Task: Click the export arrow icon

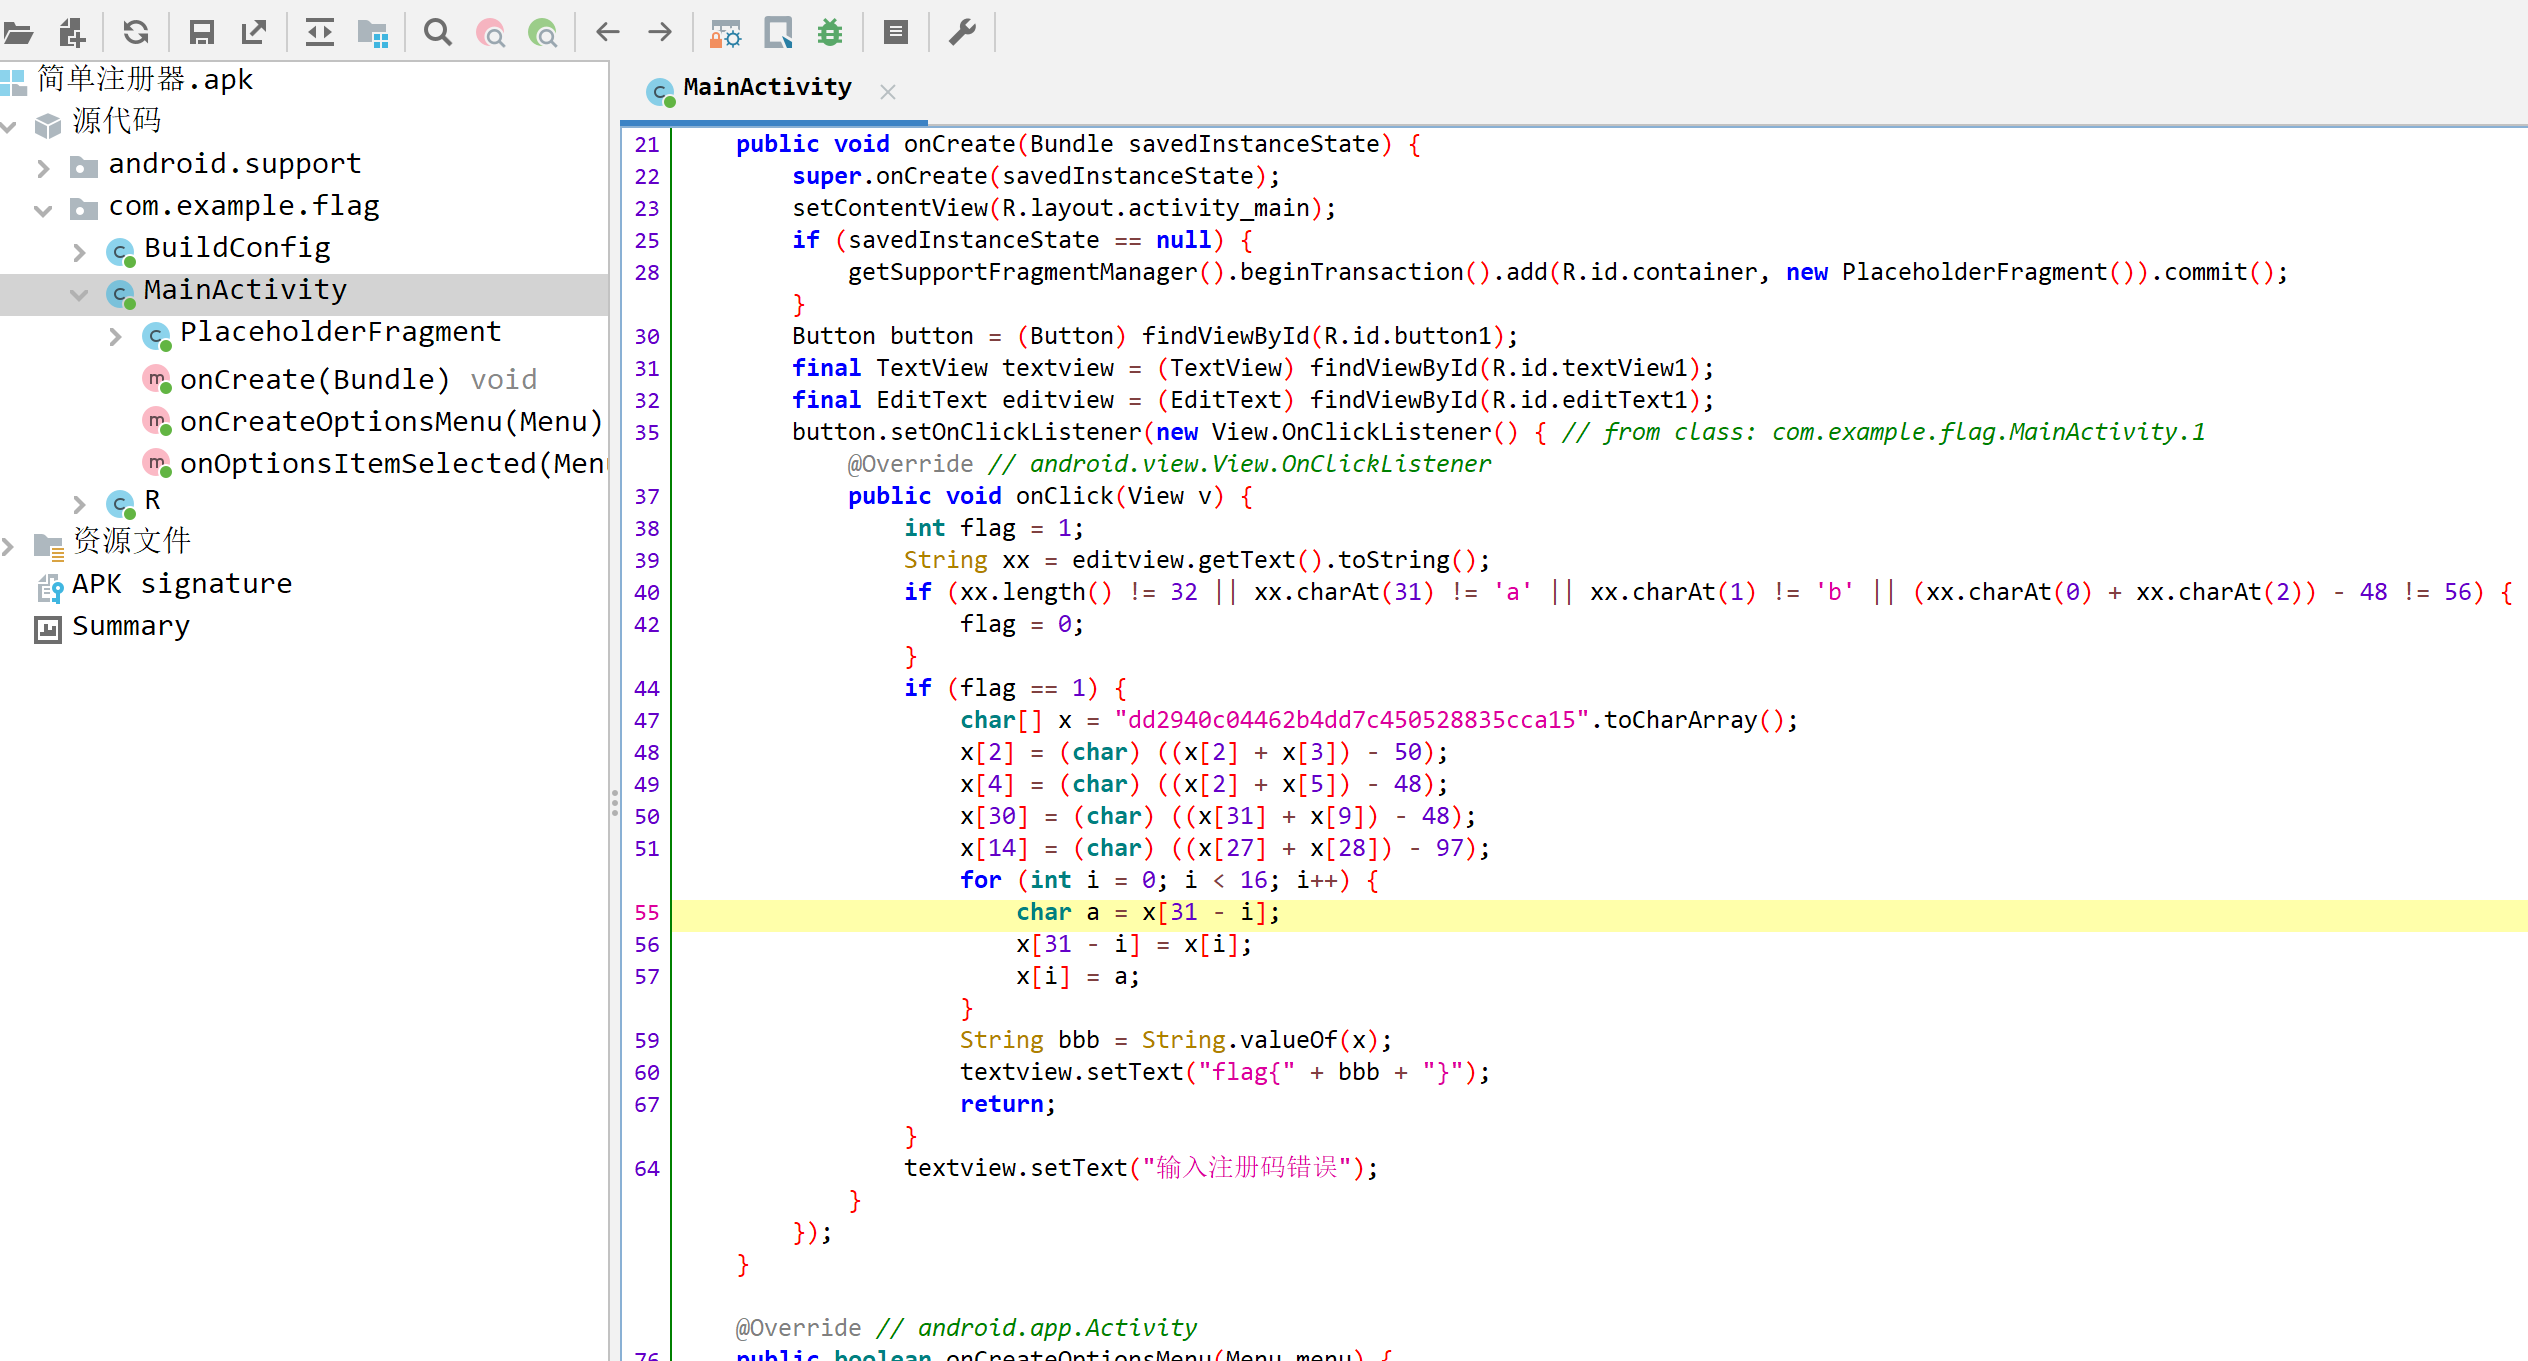Action: coord(254,33)
